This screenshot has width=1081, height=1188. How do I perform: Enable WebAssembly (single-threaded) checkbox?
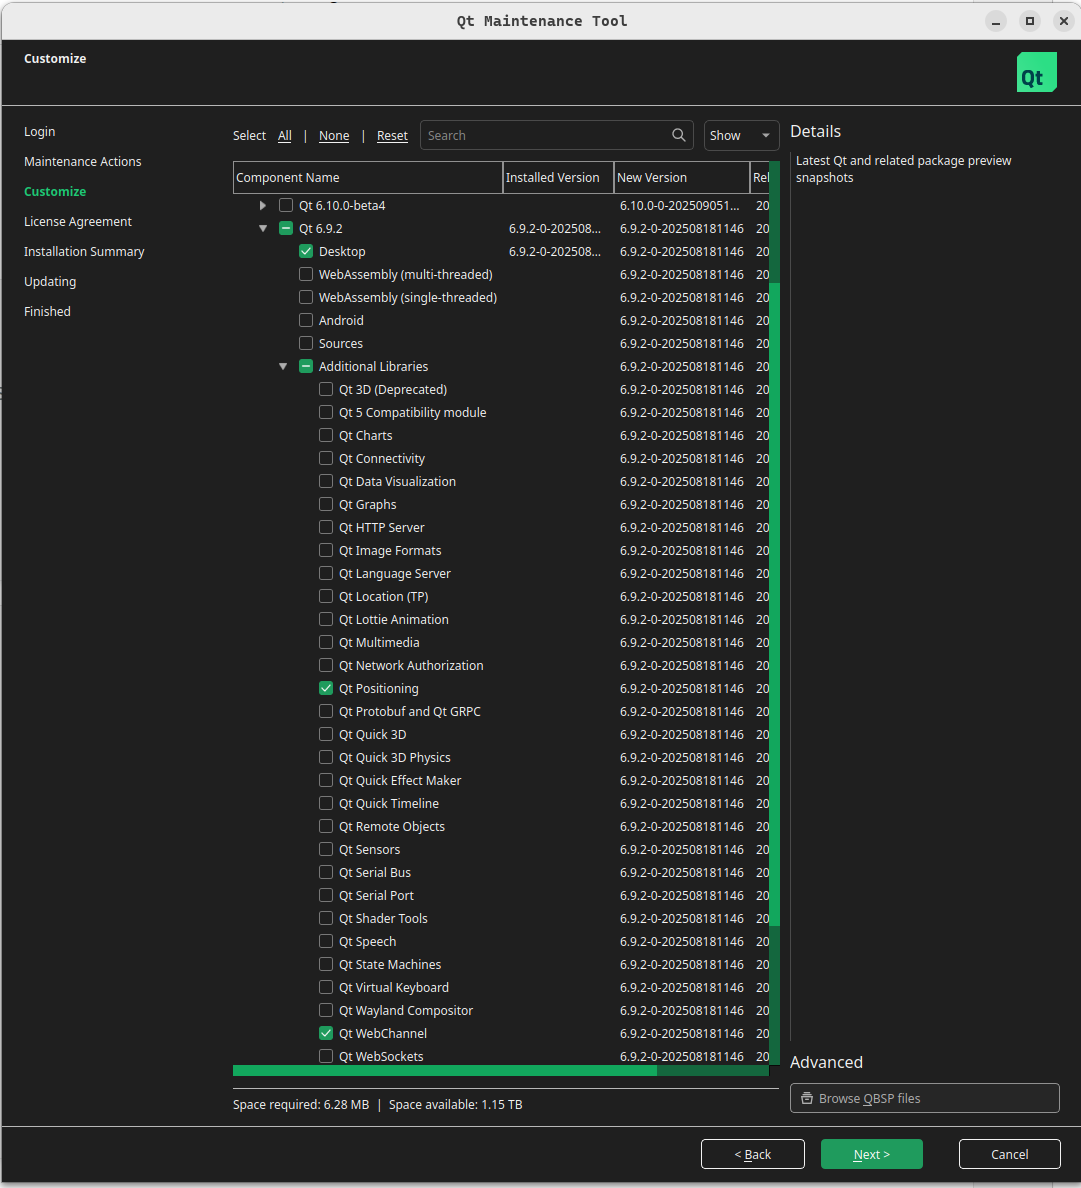[x=306, y=297]
